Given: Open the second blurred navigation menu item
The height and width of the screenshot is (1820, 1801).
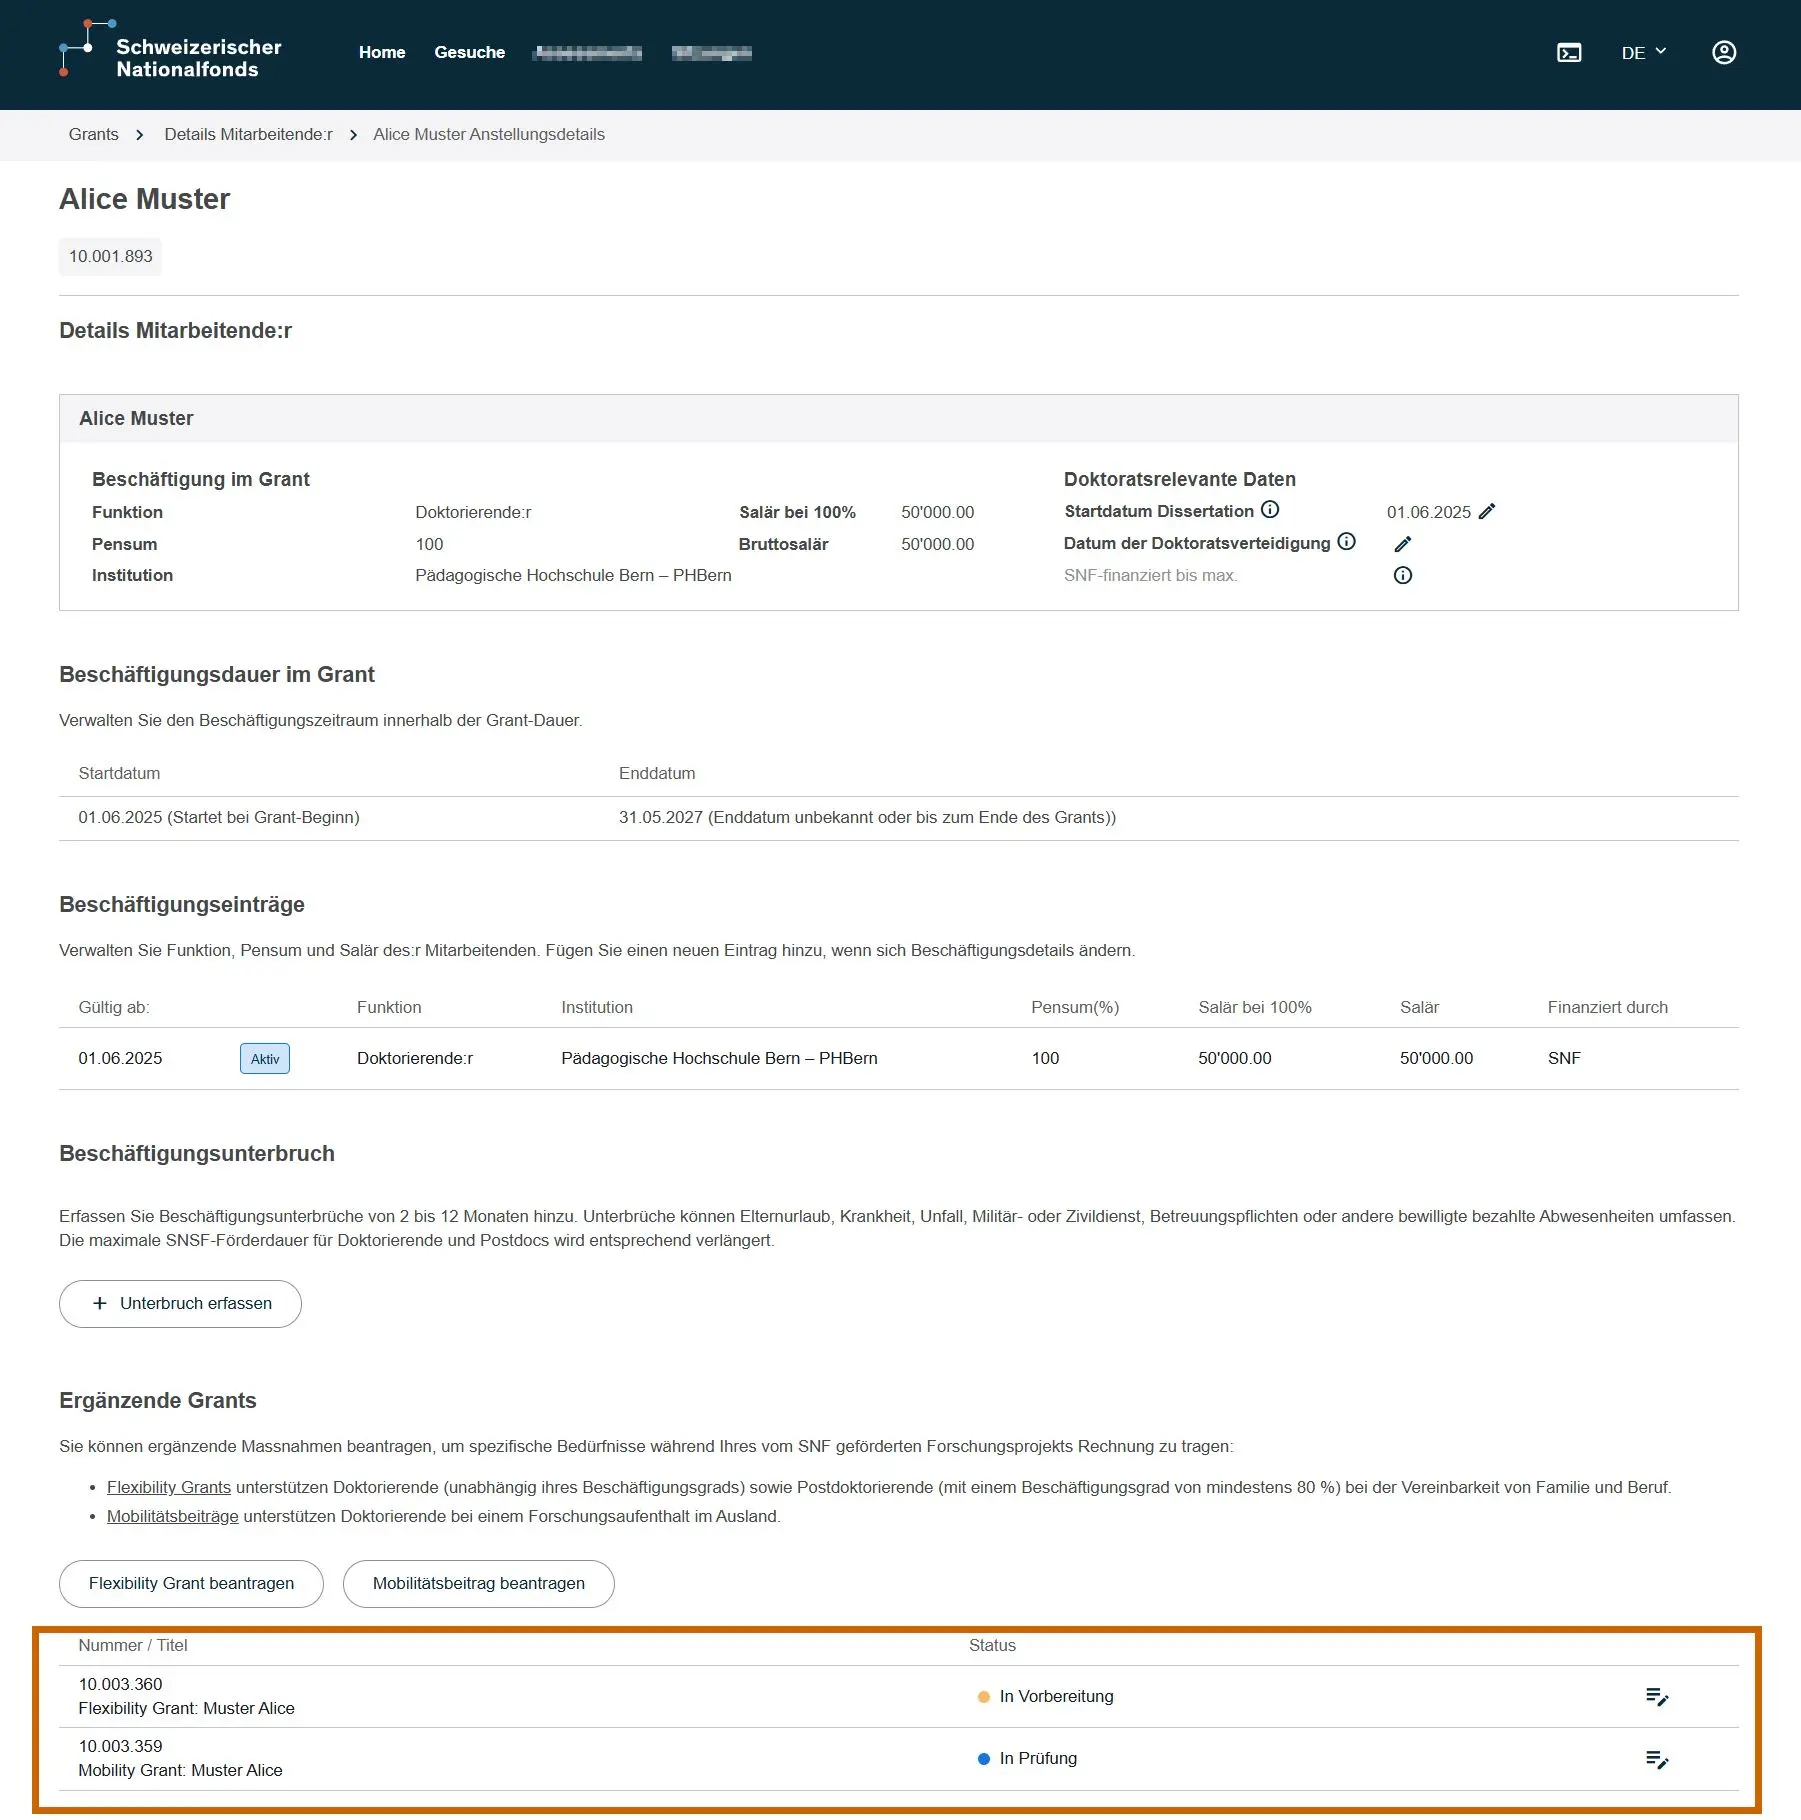Looking at the screenshot, I should pyautogui.click(x=711, y=53).
